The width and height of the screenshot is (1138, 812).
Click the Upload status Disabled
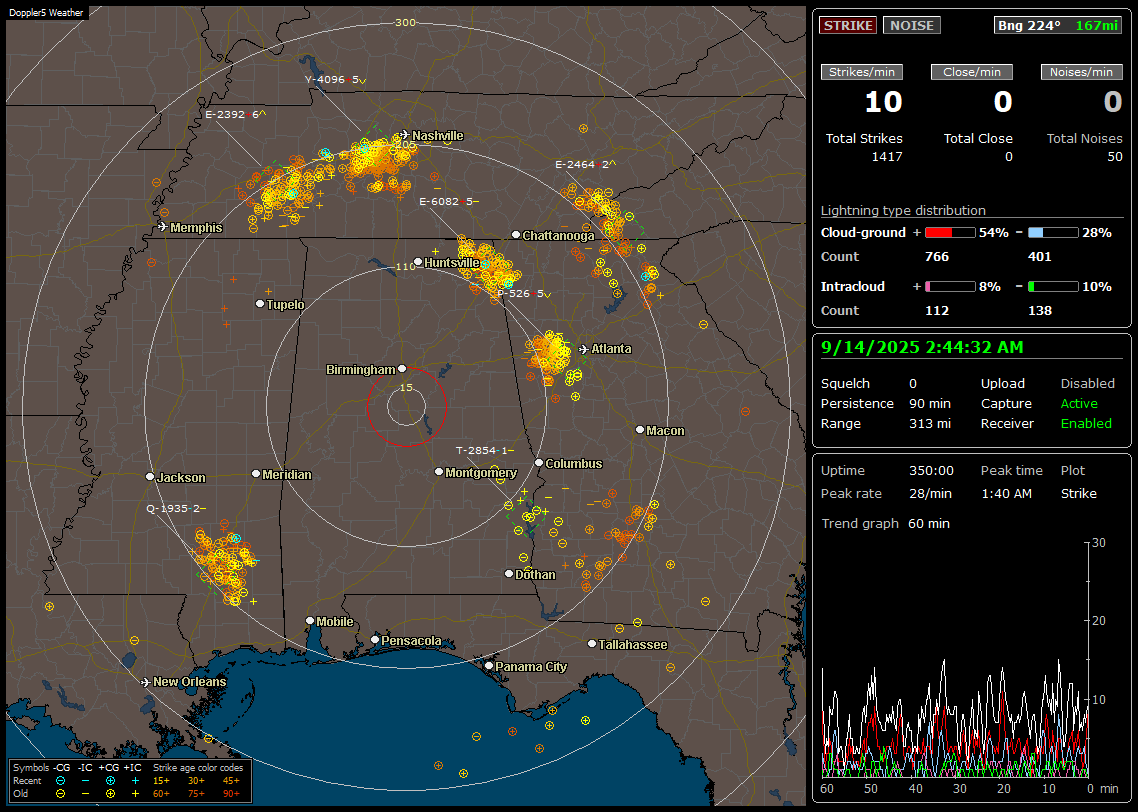[x=1087, y=383]
